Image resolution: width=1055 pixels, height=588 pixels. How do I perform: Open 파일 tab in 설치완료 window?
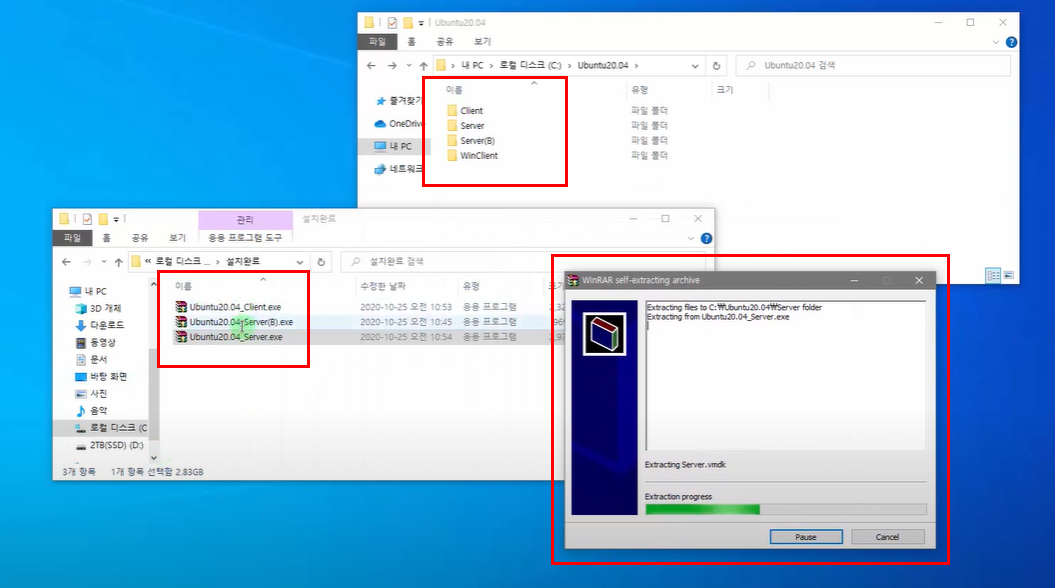(72, 237)
